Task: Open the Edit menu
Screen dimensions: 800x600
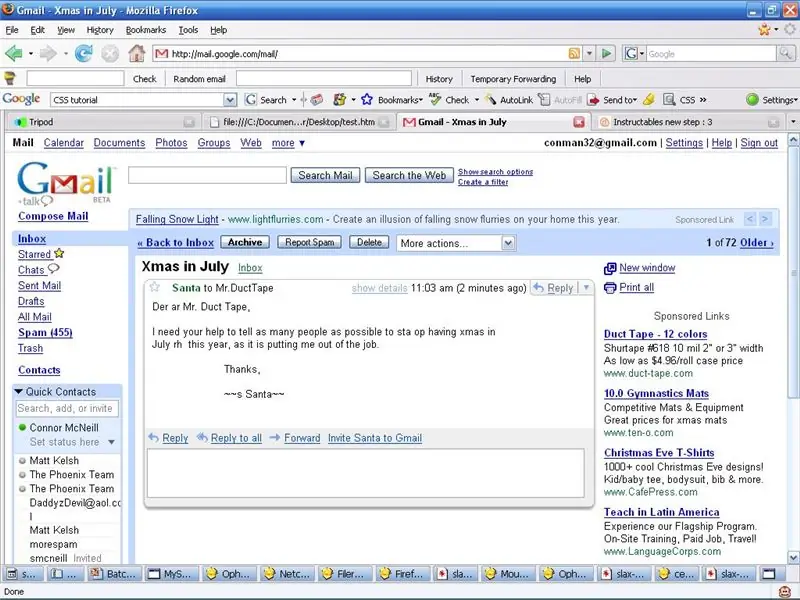Action: tap(37, 30)
